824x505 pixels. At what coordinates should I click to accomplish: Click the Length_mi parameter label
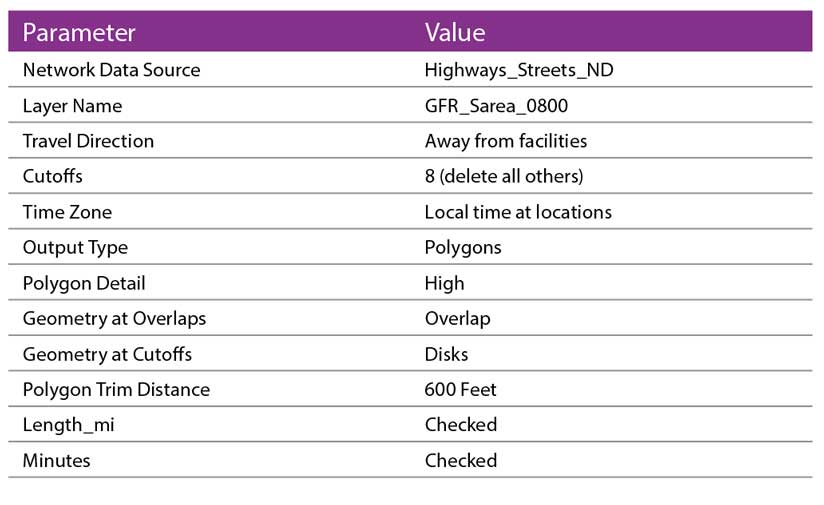[68, 425]
